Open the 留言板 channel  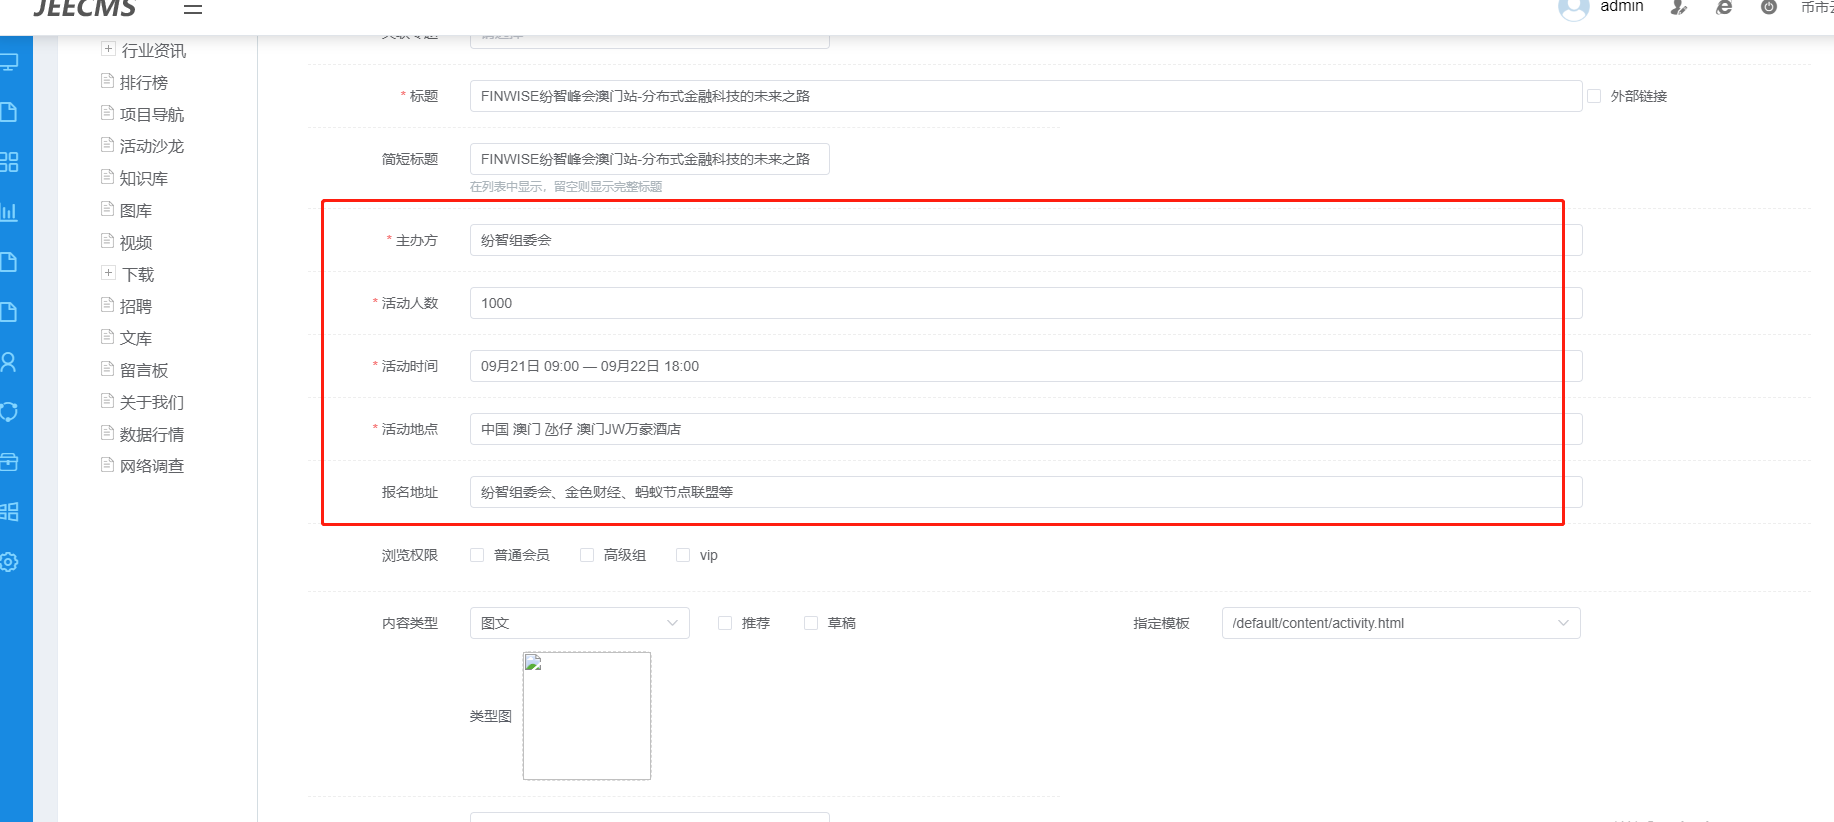[144, 371]
